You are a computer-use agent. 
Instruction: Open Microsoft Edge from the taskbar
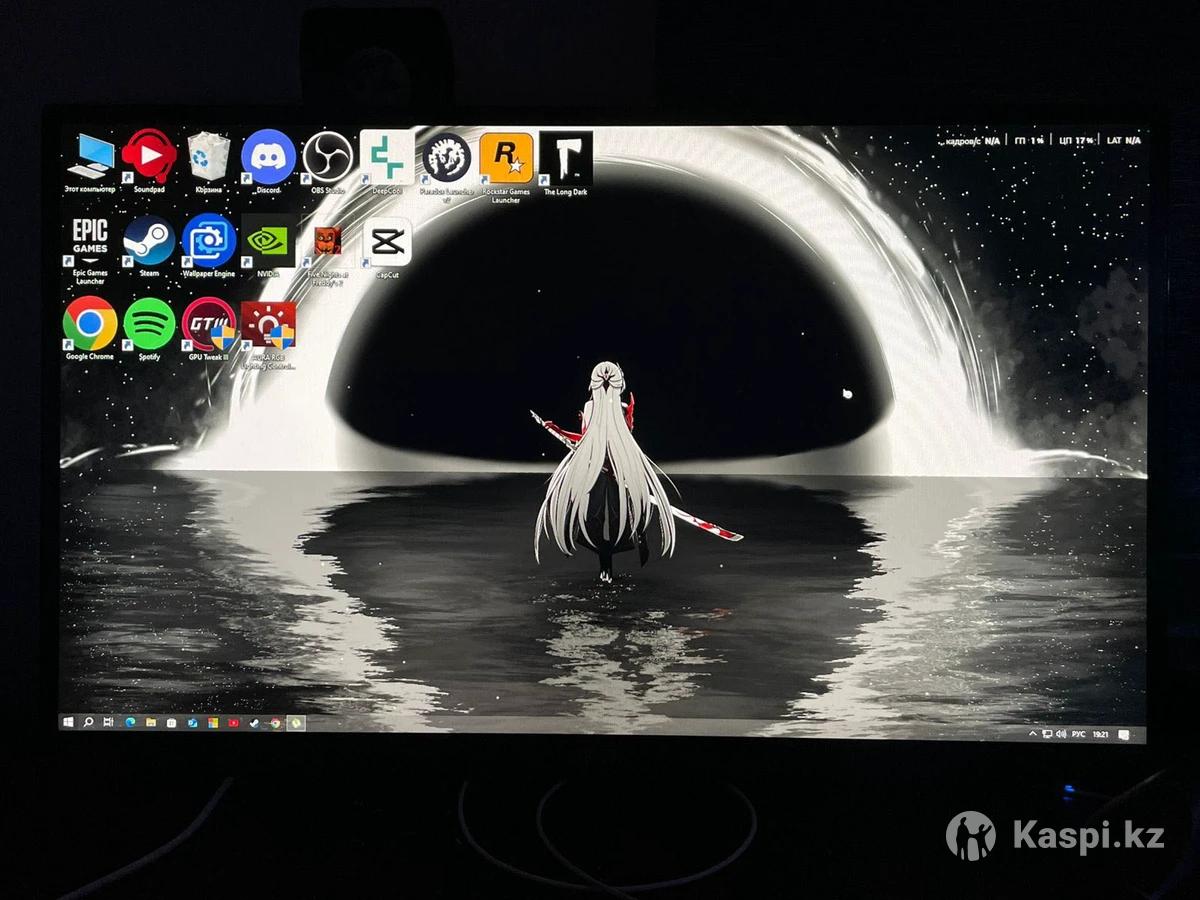130,722
